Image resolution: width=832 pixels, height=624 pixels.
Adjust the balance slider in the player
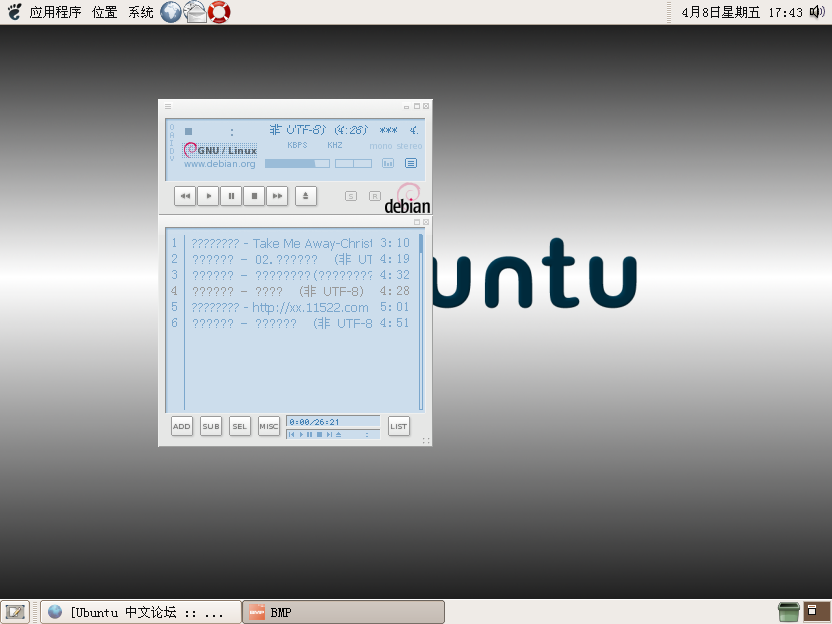353,163
